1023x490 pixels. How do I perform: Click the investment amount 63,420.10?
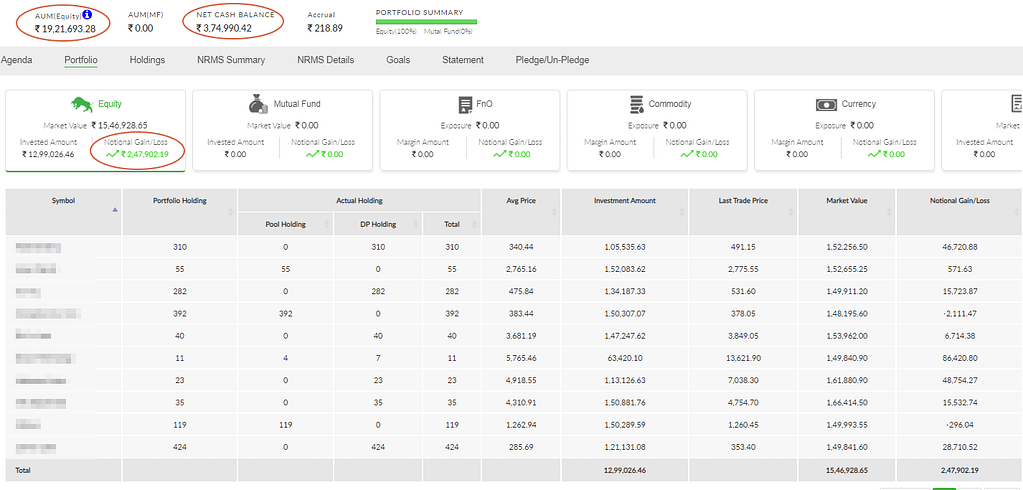[x=624, y=358]
